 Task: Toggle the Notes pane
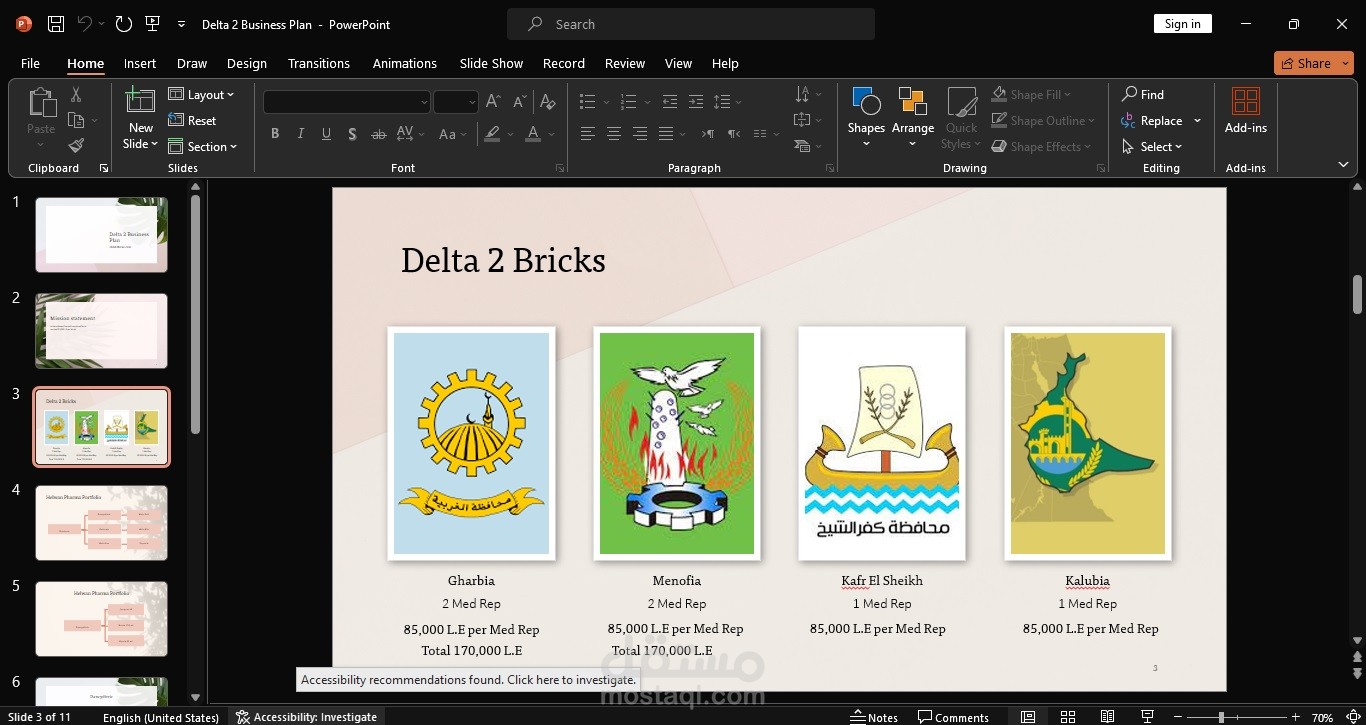point(874,717)
